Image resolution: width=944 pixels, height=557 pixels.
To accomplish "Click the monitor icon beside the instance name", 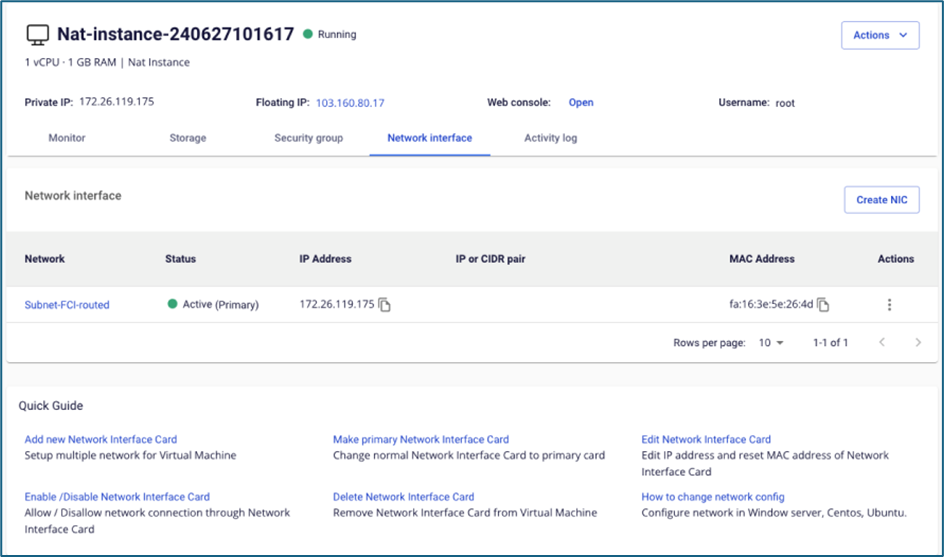I will (37, 35).
